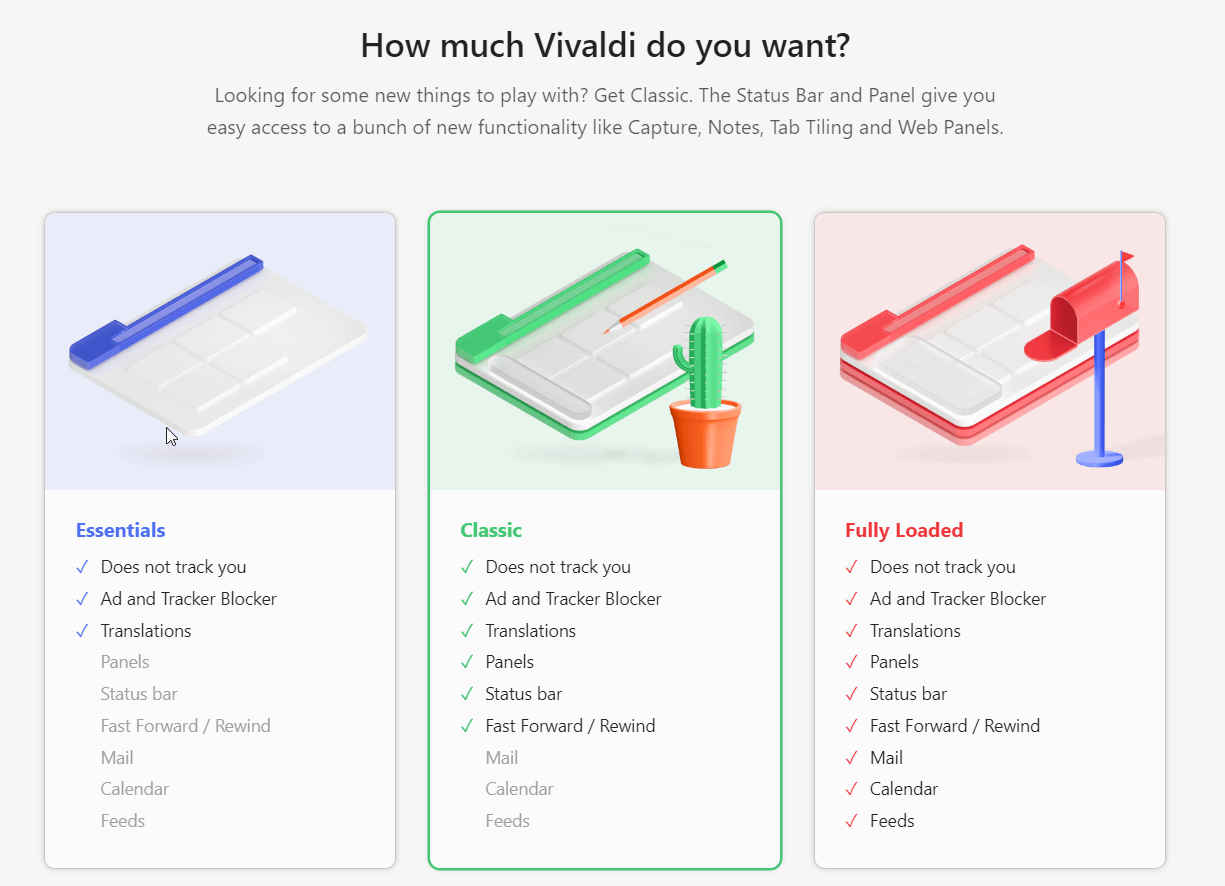1225x886 pixels.
Task: Click the green cactus in orange pot
Action: click(x=706, y=392)
